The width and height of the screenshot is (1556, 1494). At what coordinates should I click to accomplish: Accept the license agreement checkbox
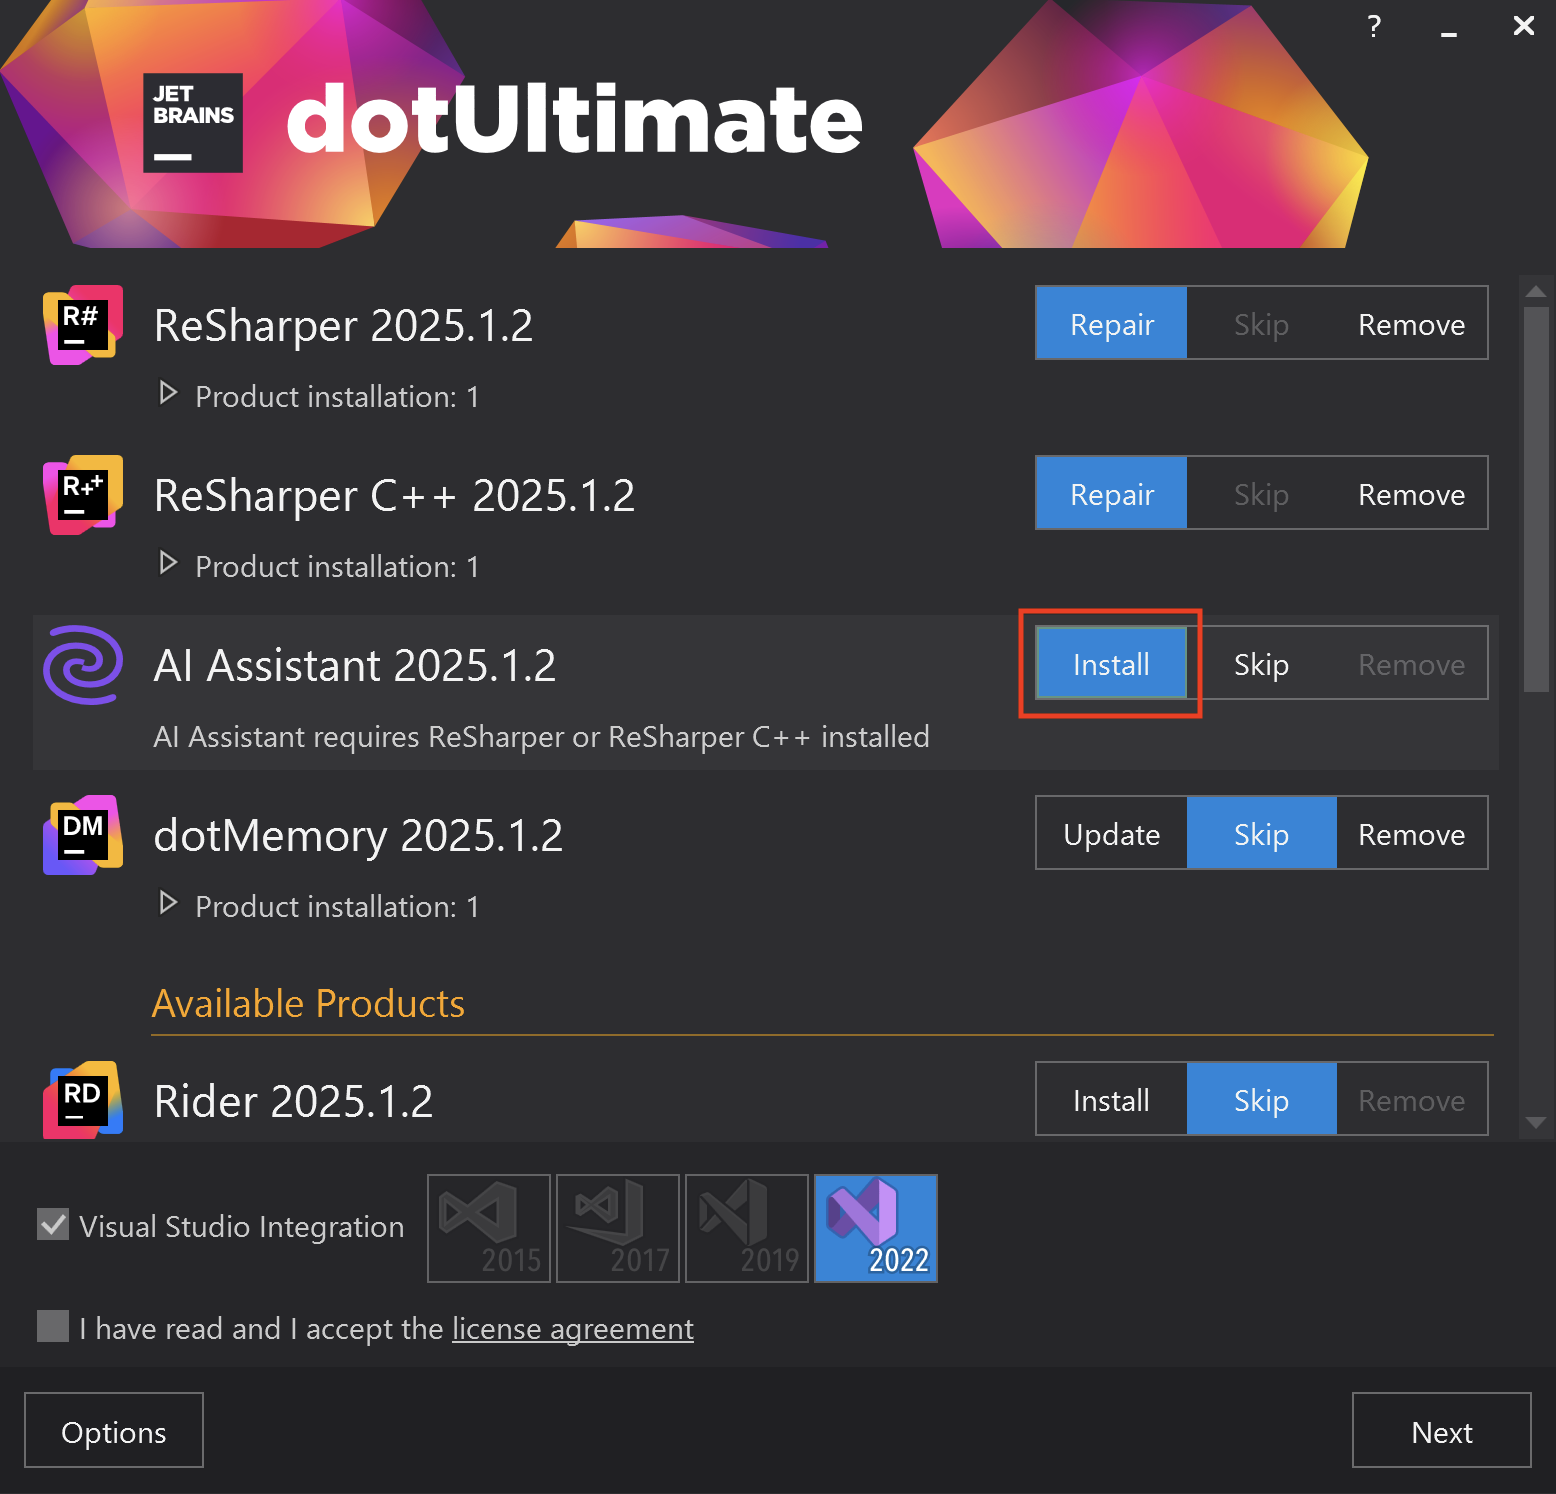coord(53,1326)
